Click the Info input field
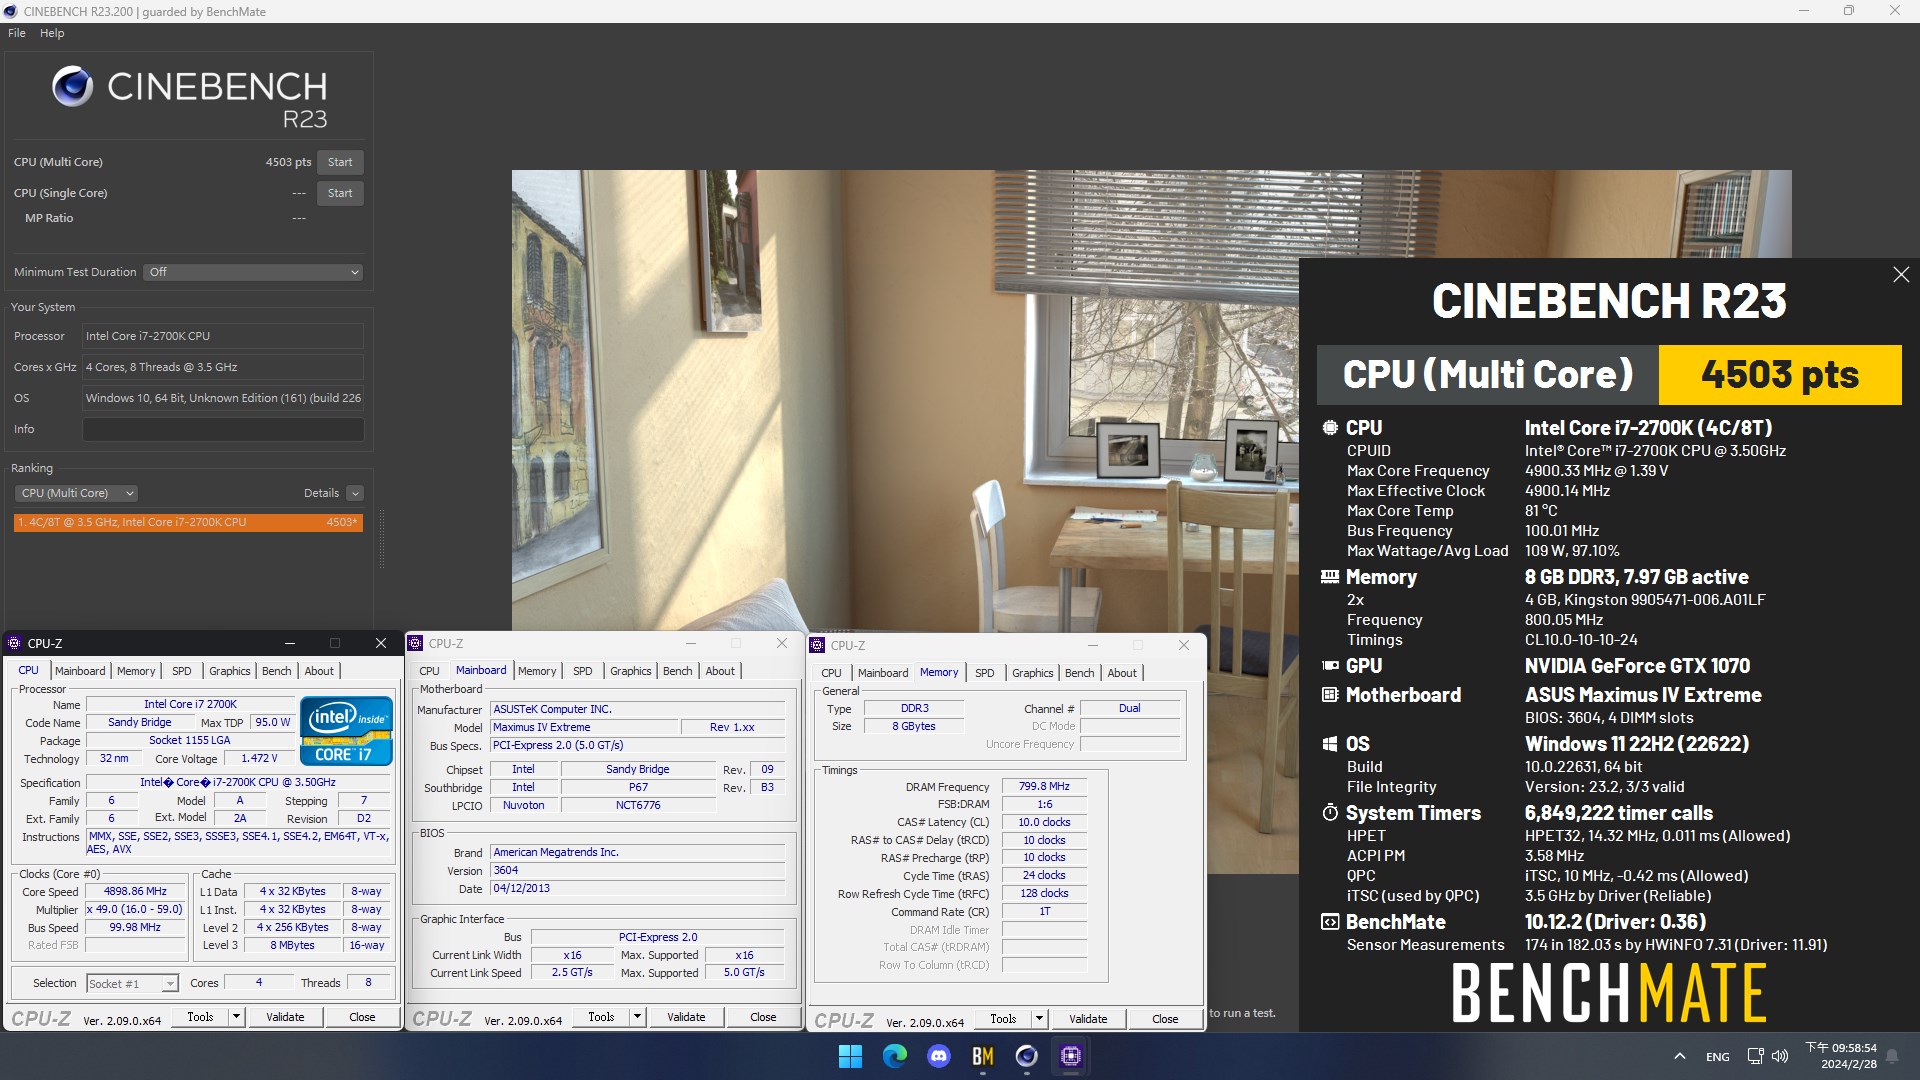Screen dimensions: 1920x1080 [223, 429]
